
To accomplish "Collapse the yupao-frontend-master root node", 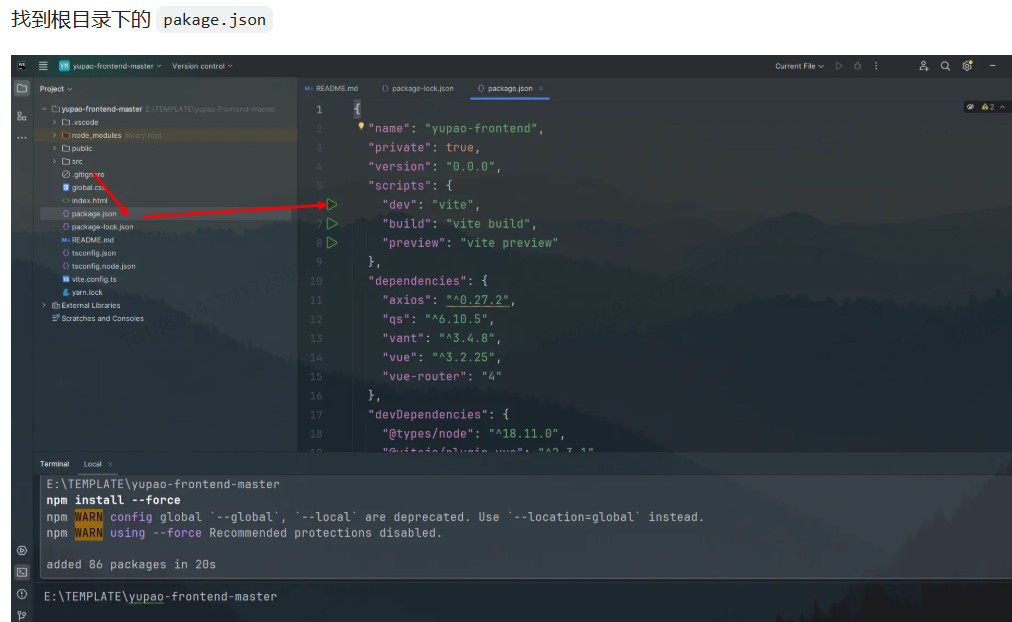I will click(x=44, y=109).
